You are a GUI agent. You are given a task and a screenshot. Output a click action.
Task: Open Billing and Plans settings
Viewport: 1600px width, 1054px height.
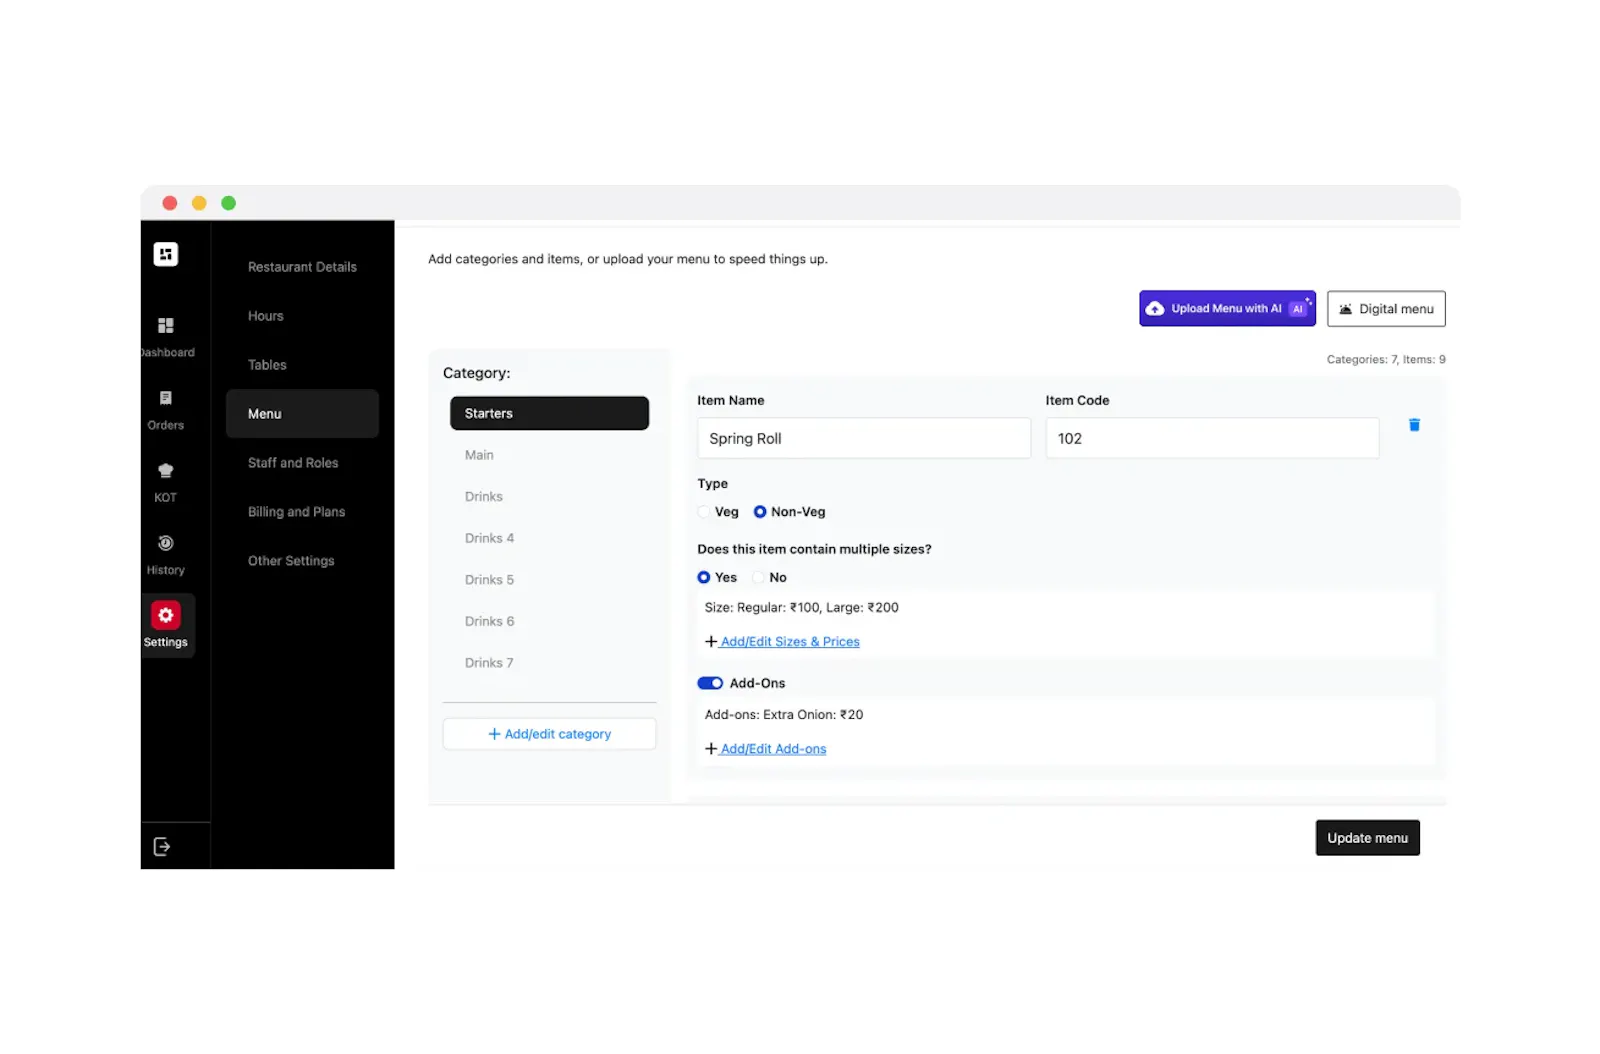pos(302,512)
